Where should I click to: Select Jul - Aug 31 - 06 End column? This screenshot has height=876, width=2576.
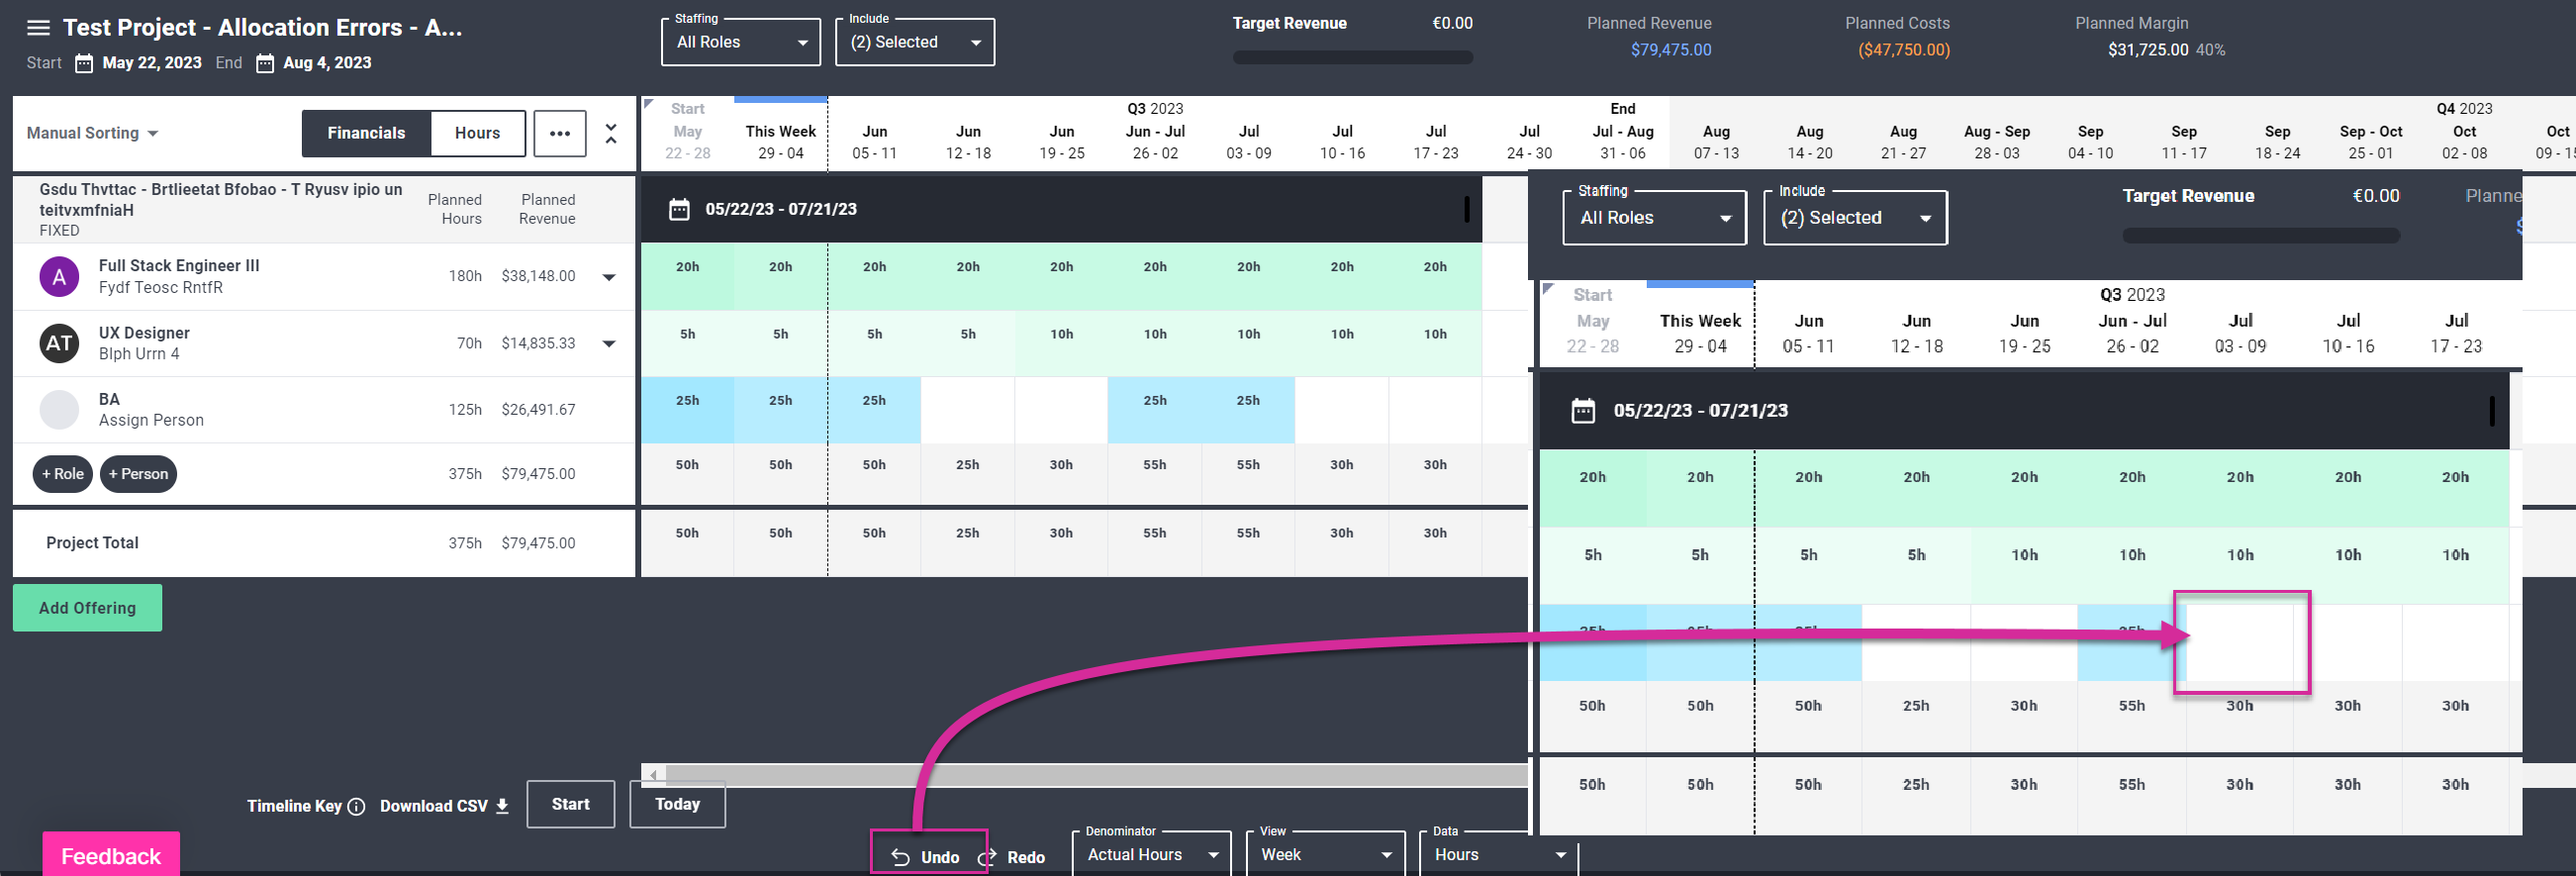(1622, 132)
